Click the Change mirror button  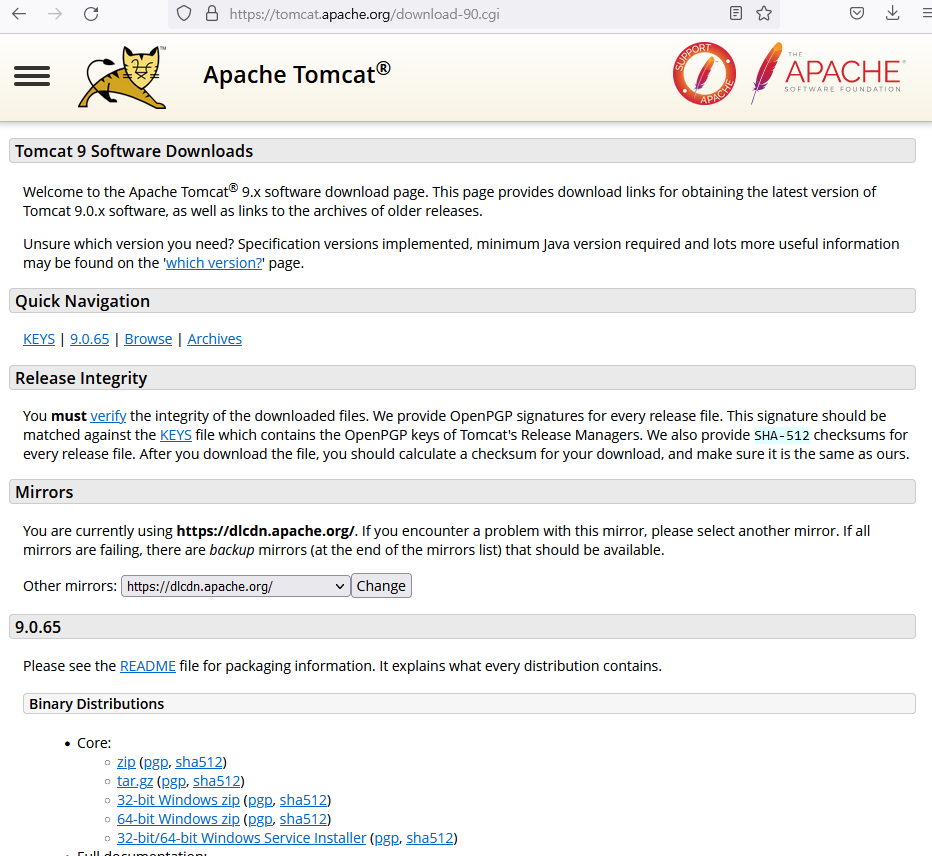381,586
